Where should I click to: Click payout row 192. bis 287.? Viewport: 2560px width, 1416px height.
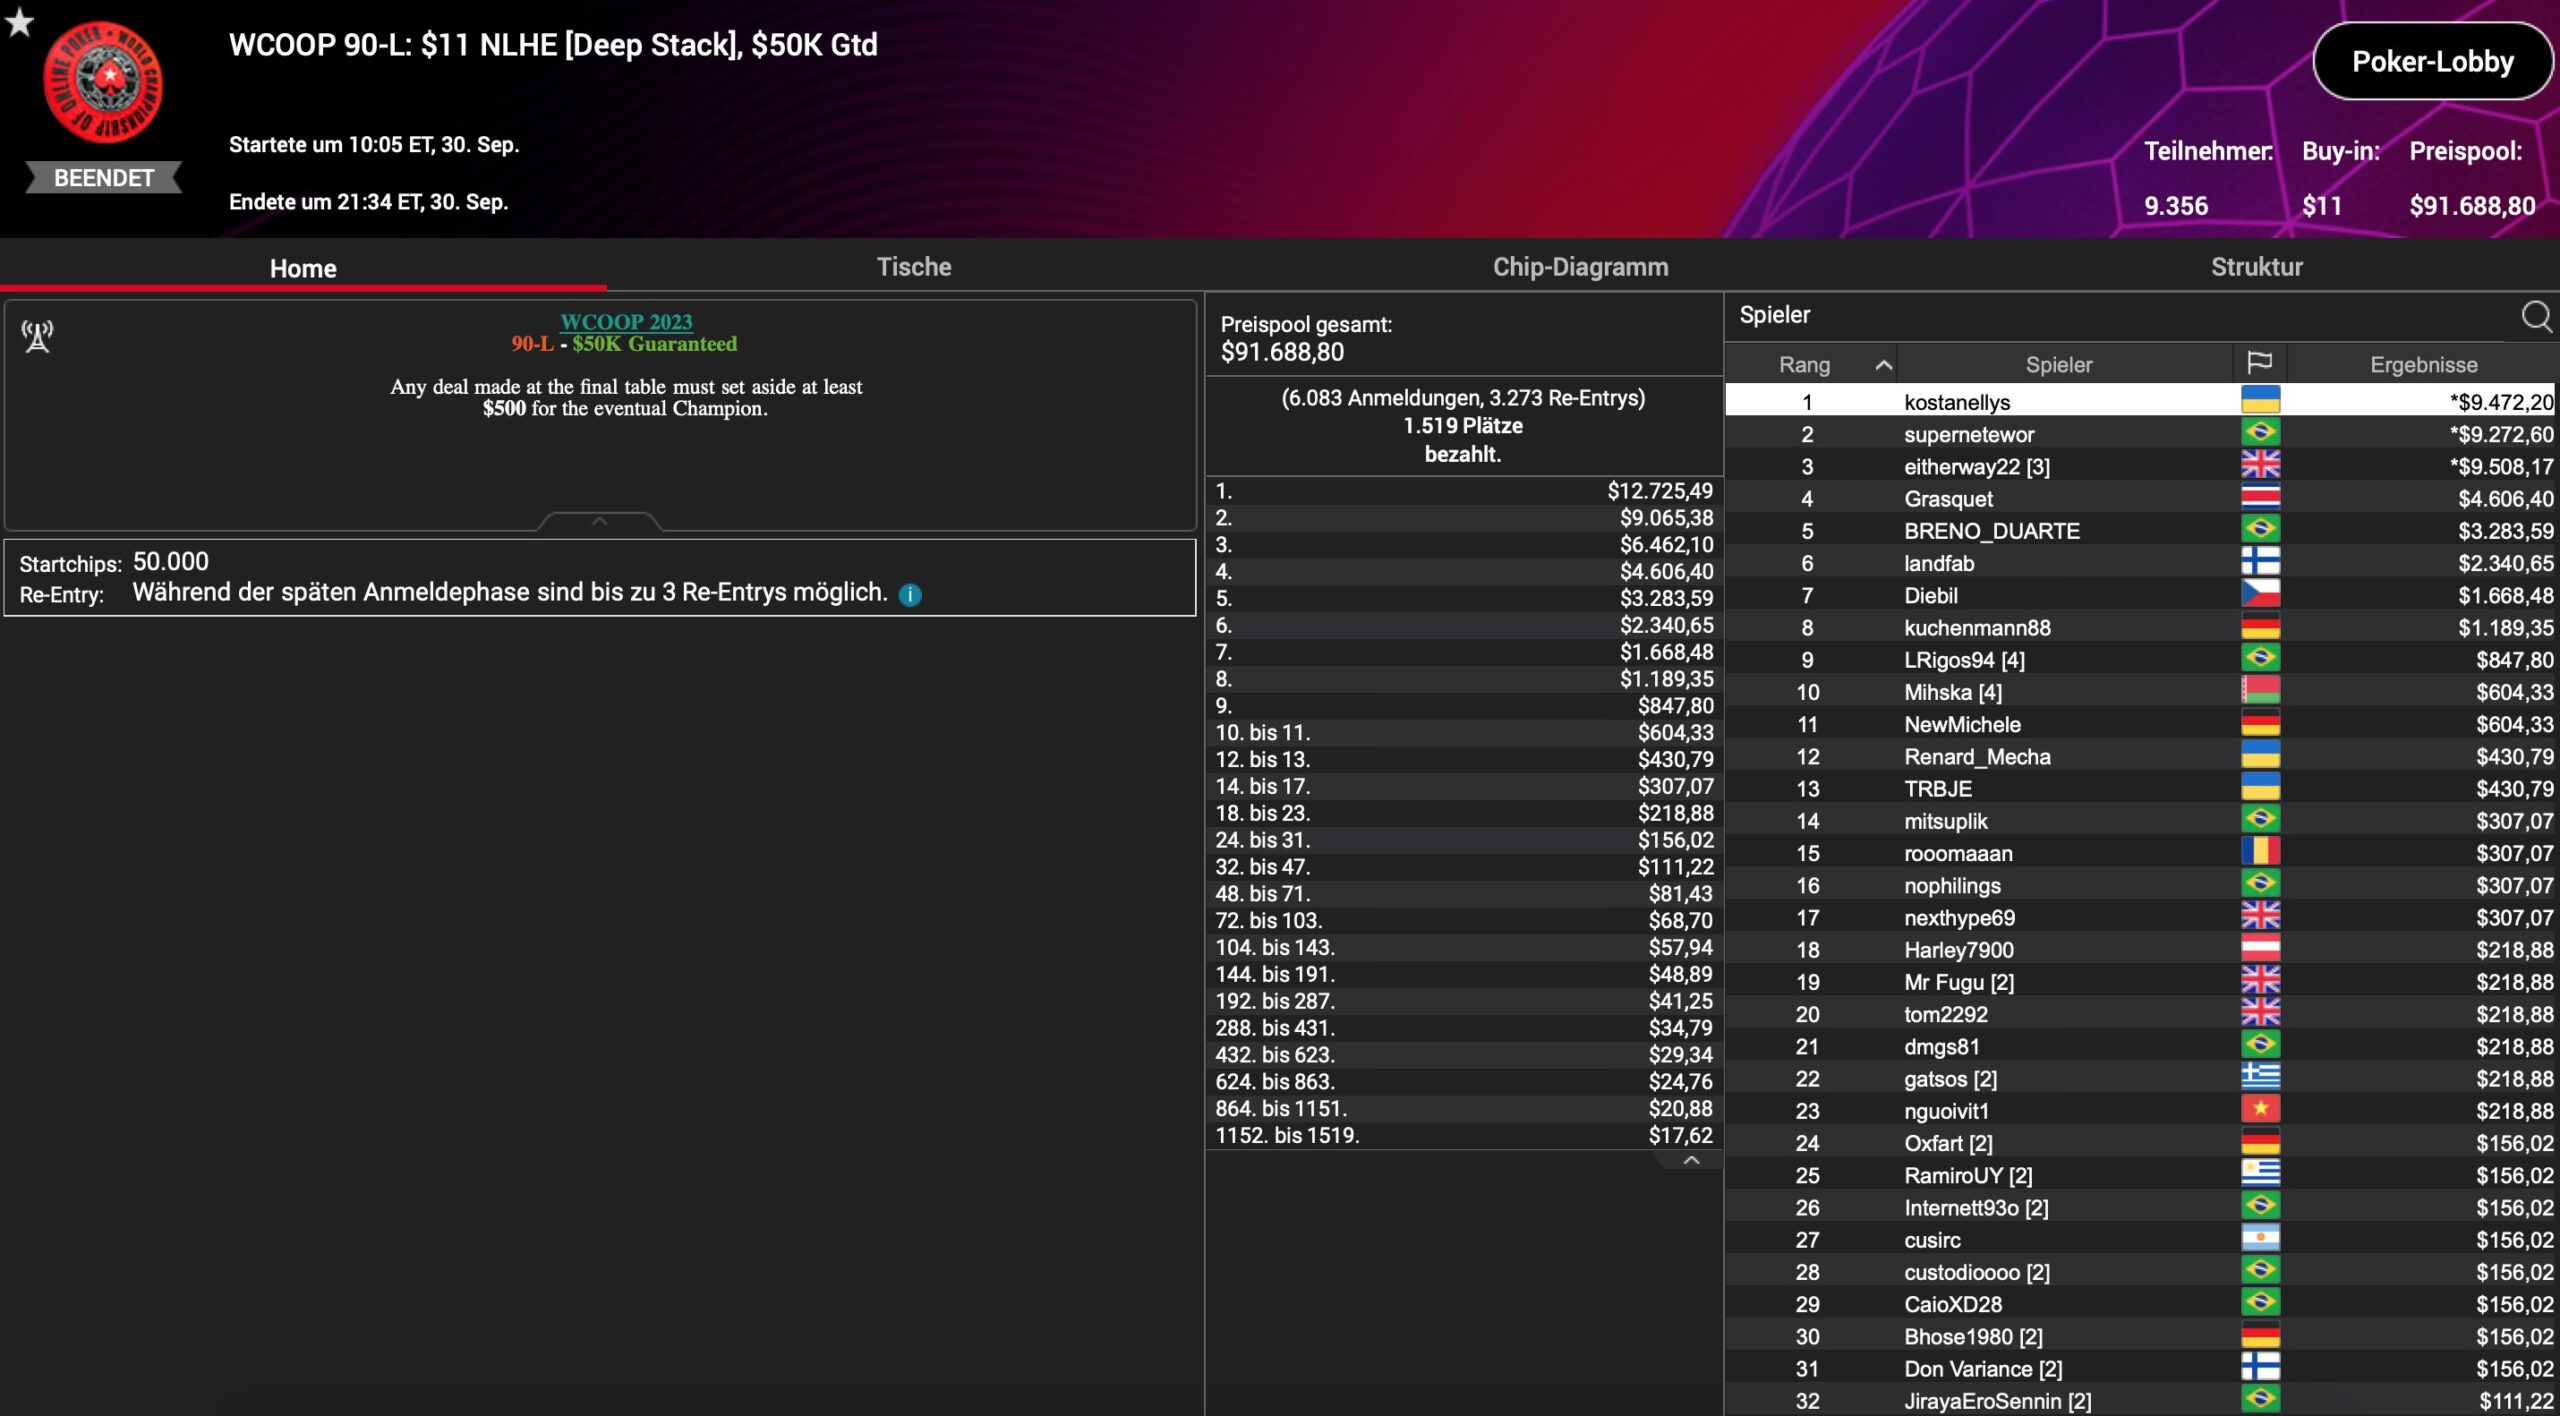[1464, 1000]
